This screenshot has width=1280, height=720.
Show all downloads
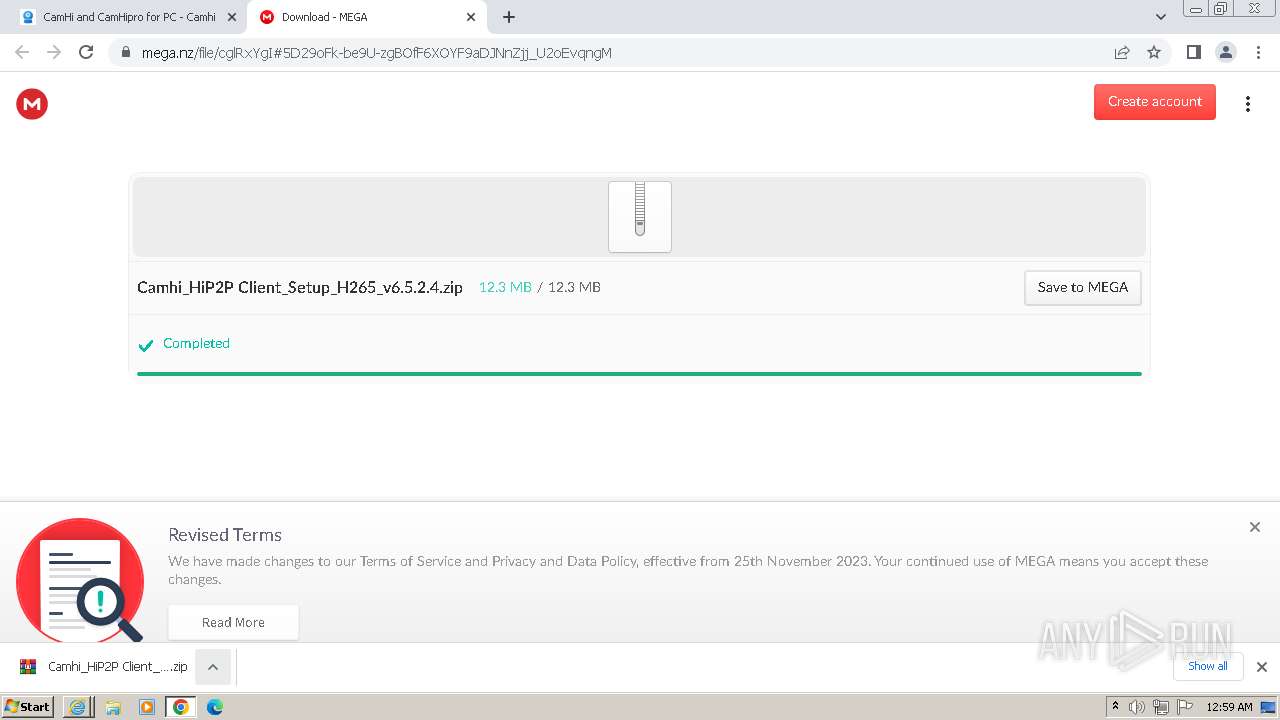(x=1207, y=666)
